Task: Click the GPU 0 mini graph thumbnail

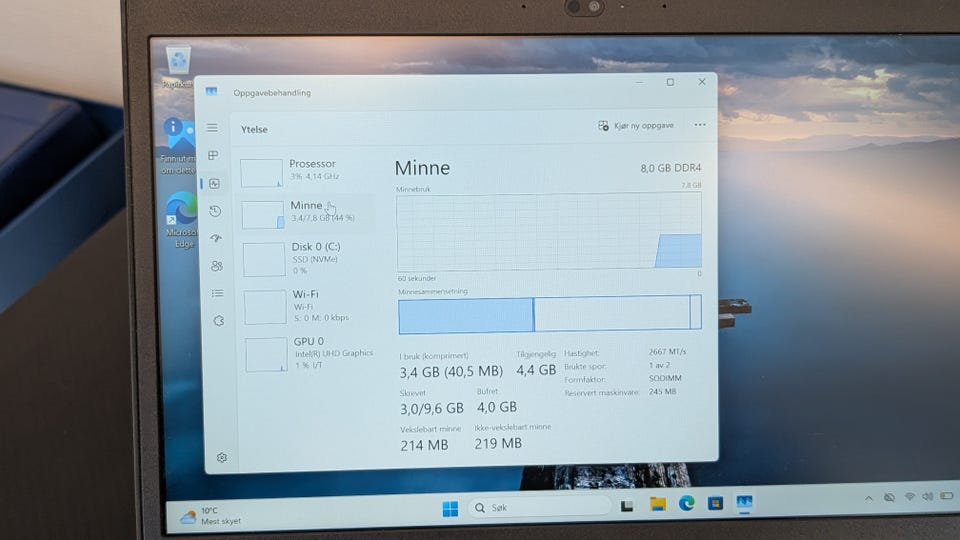Action: [266, 354]
